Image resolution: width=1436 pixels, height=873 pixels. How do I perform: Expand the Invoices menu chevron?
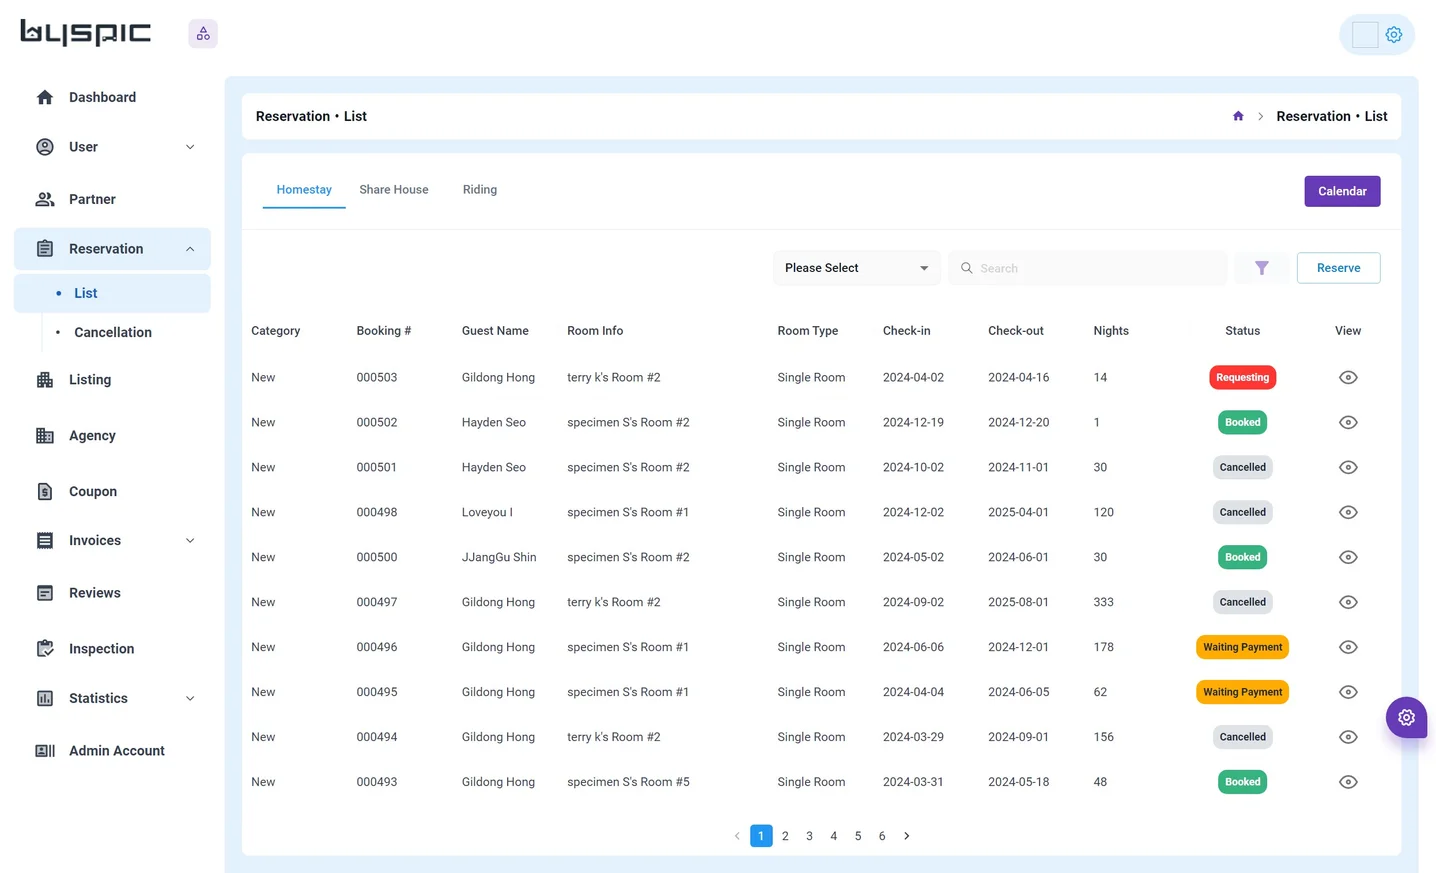click(x=190, y=541)
